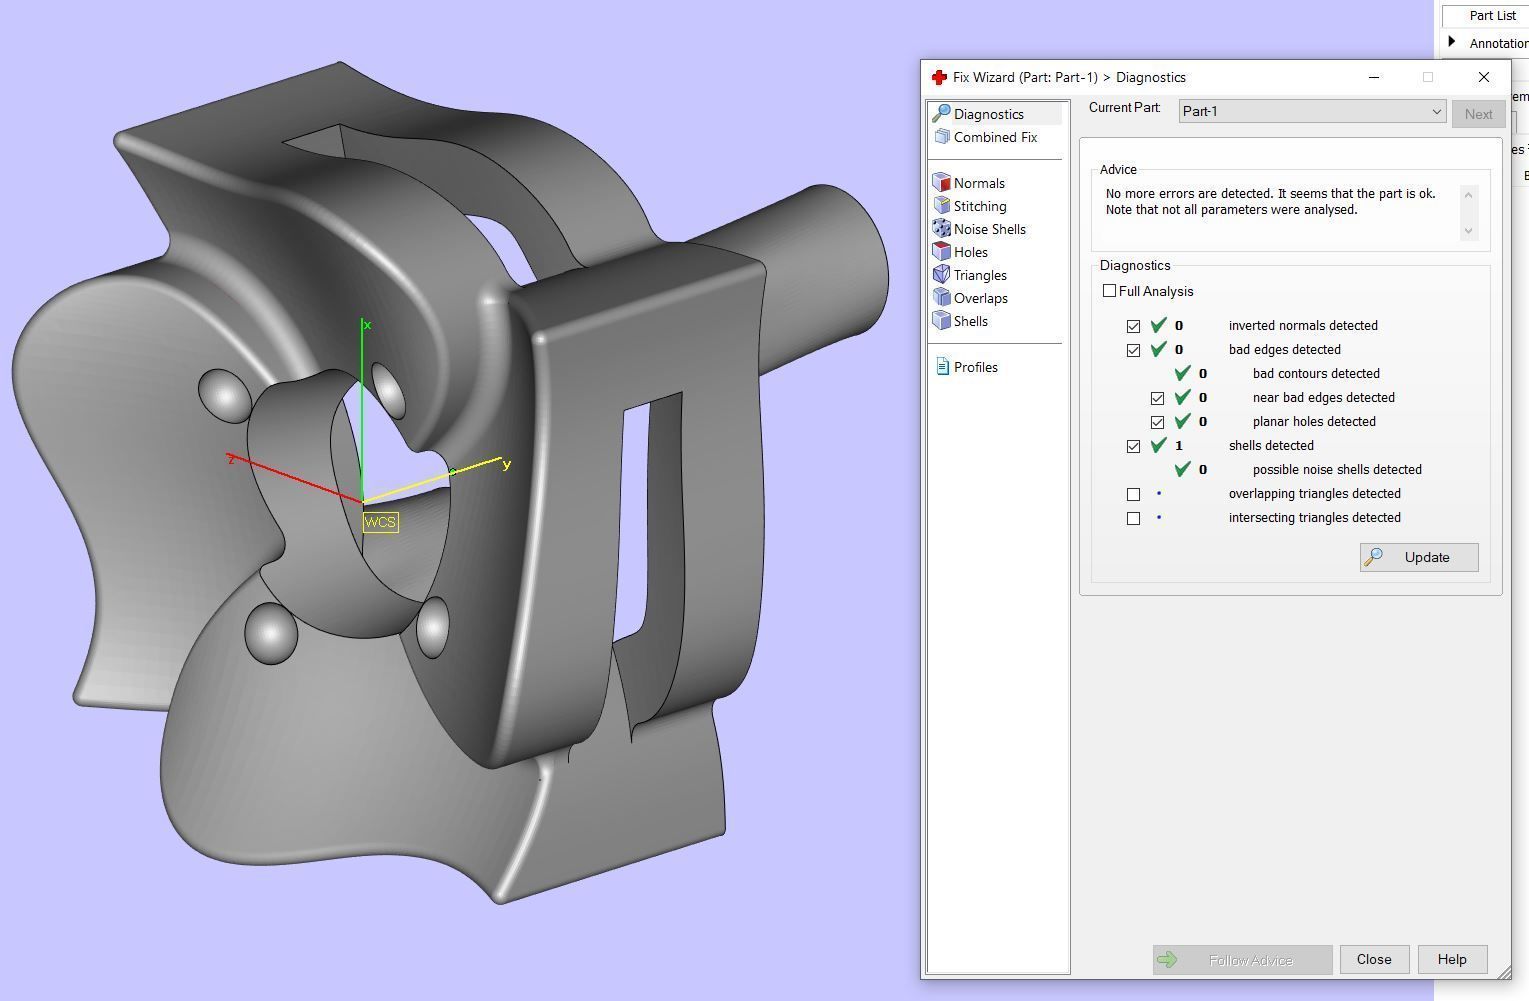Expand the Annotation section arrow
Viewport: 1529px width, 1001px height.
click(1452, 42)
